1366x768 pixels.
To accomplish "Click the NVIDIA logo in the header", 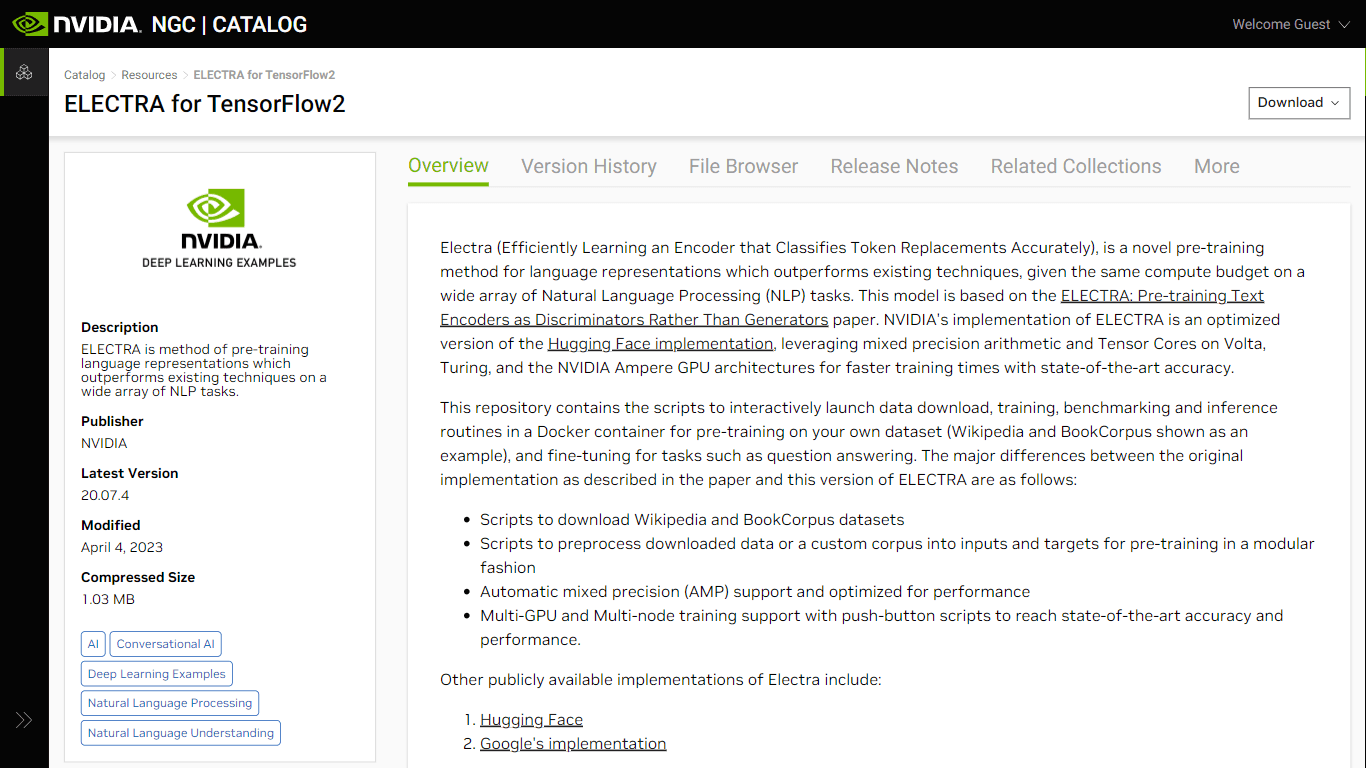I will [x=75, y=24].
